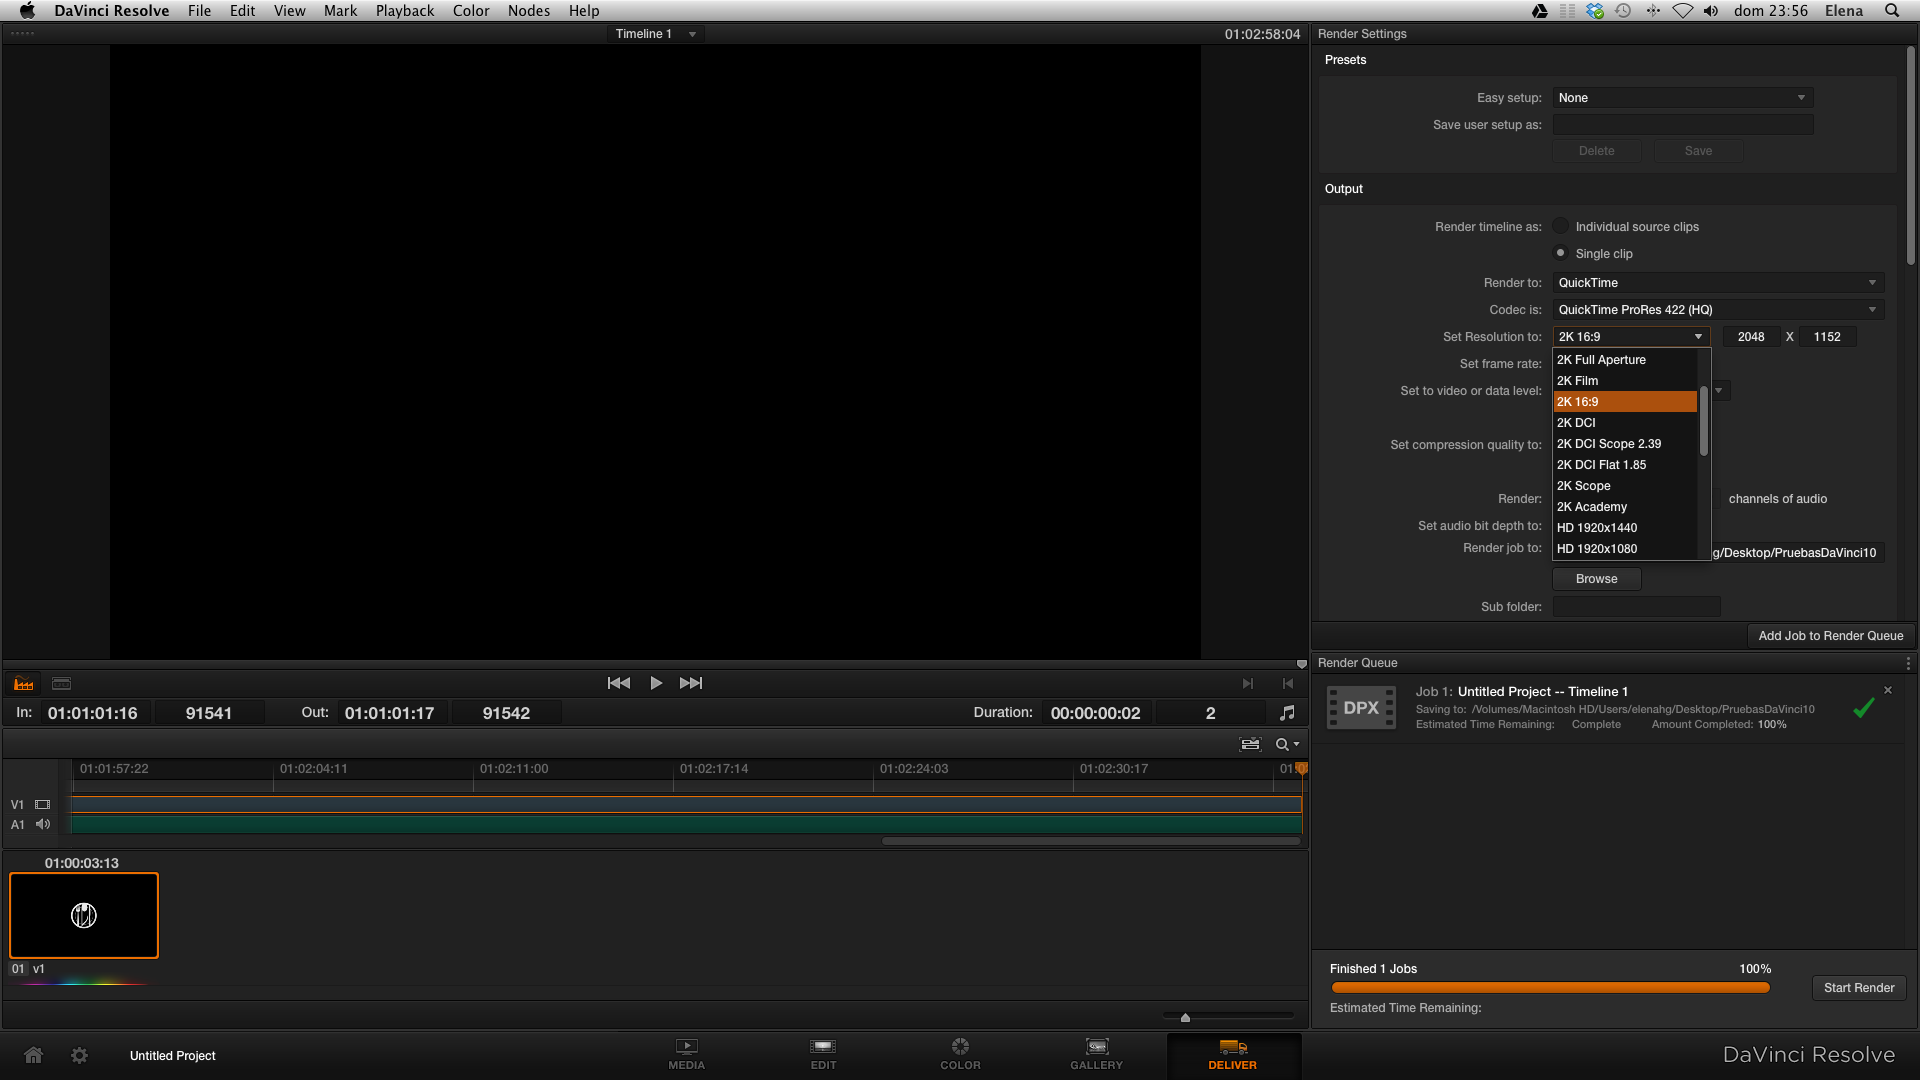Select Individual source clips radio
The image size is (1920, 1080).
(x=1561, y=226)
